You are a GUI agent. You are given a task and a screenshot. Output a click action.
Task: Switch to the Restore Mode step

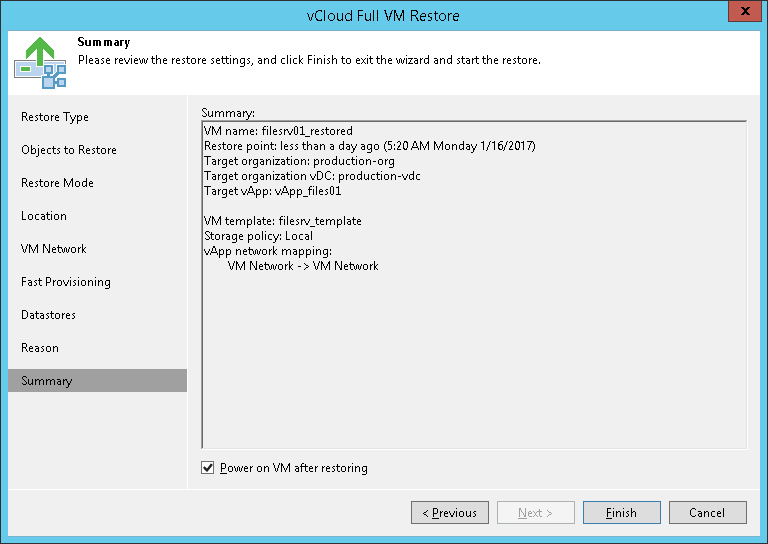[57, 183]
